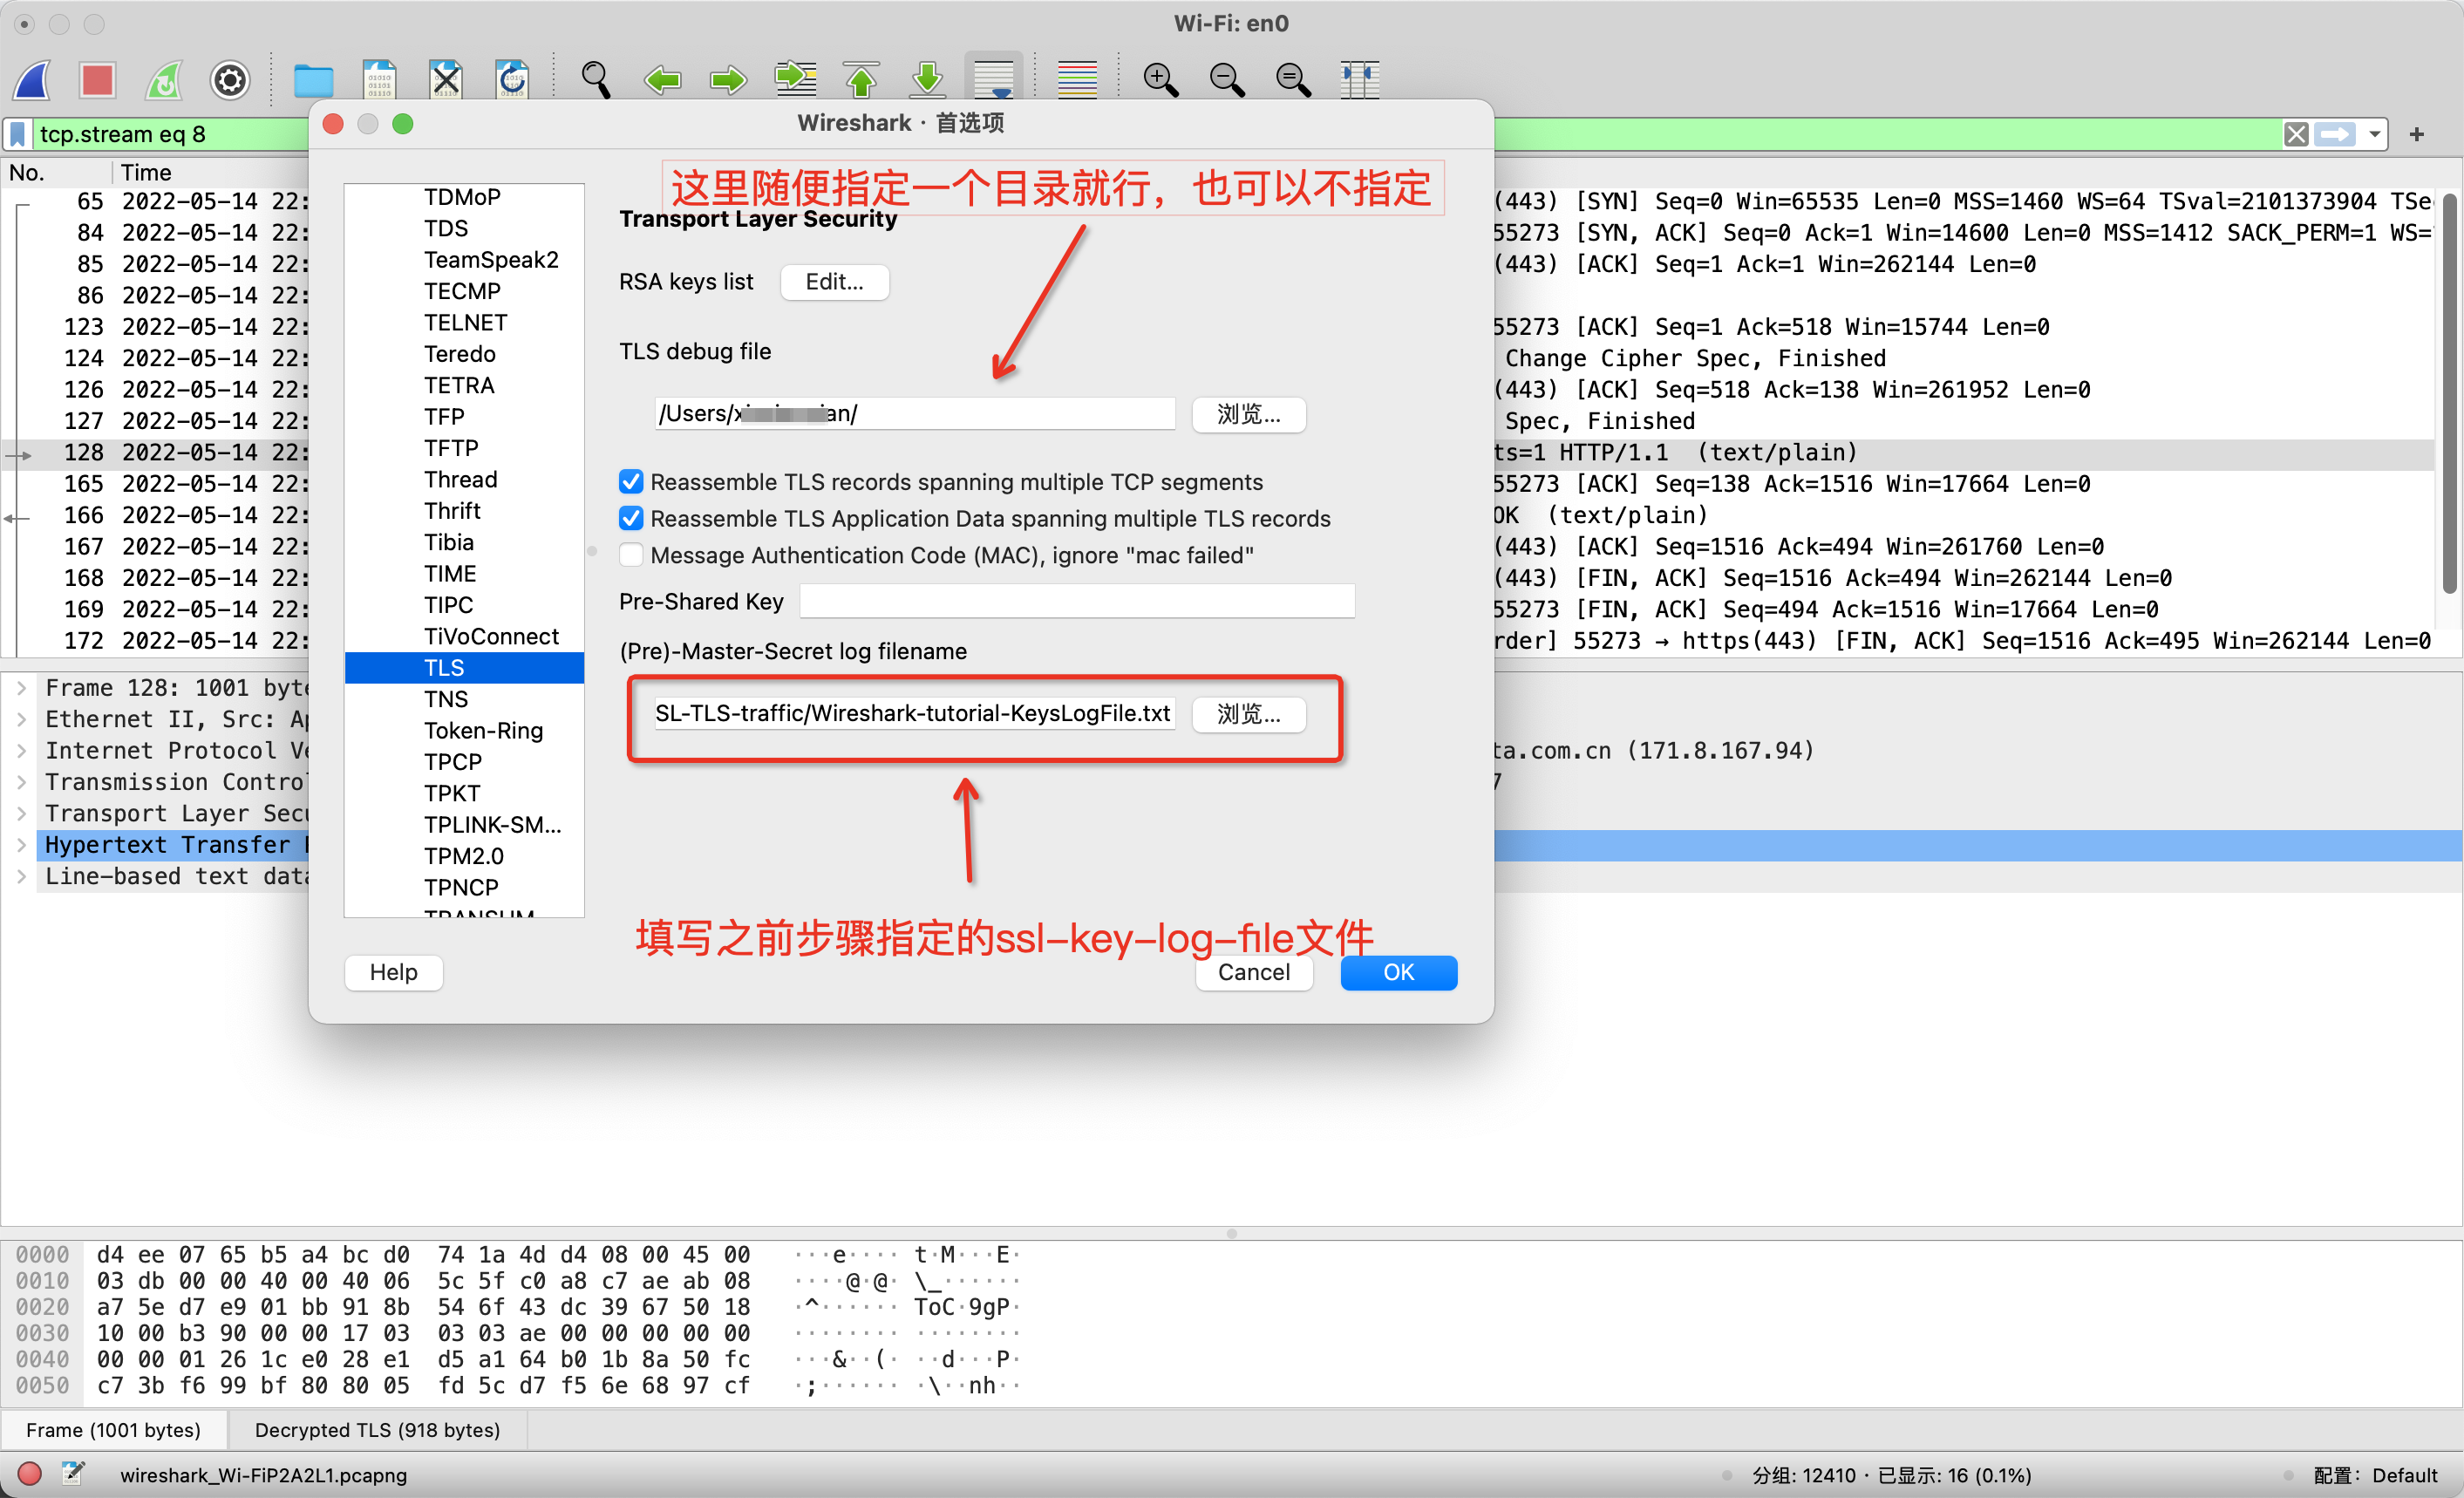Uncheck Reassemble TLS Application Data option

(630, 518)
